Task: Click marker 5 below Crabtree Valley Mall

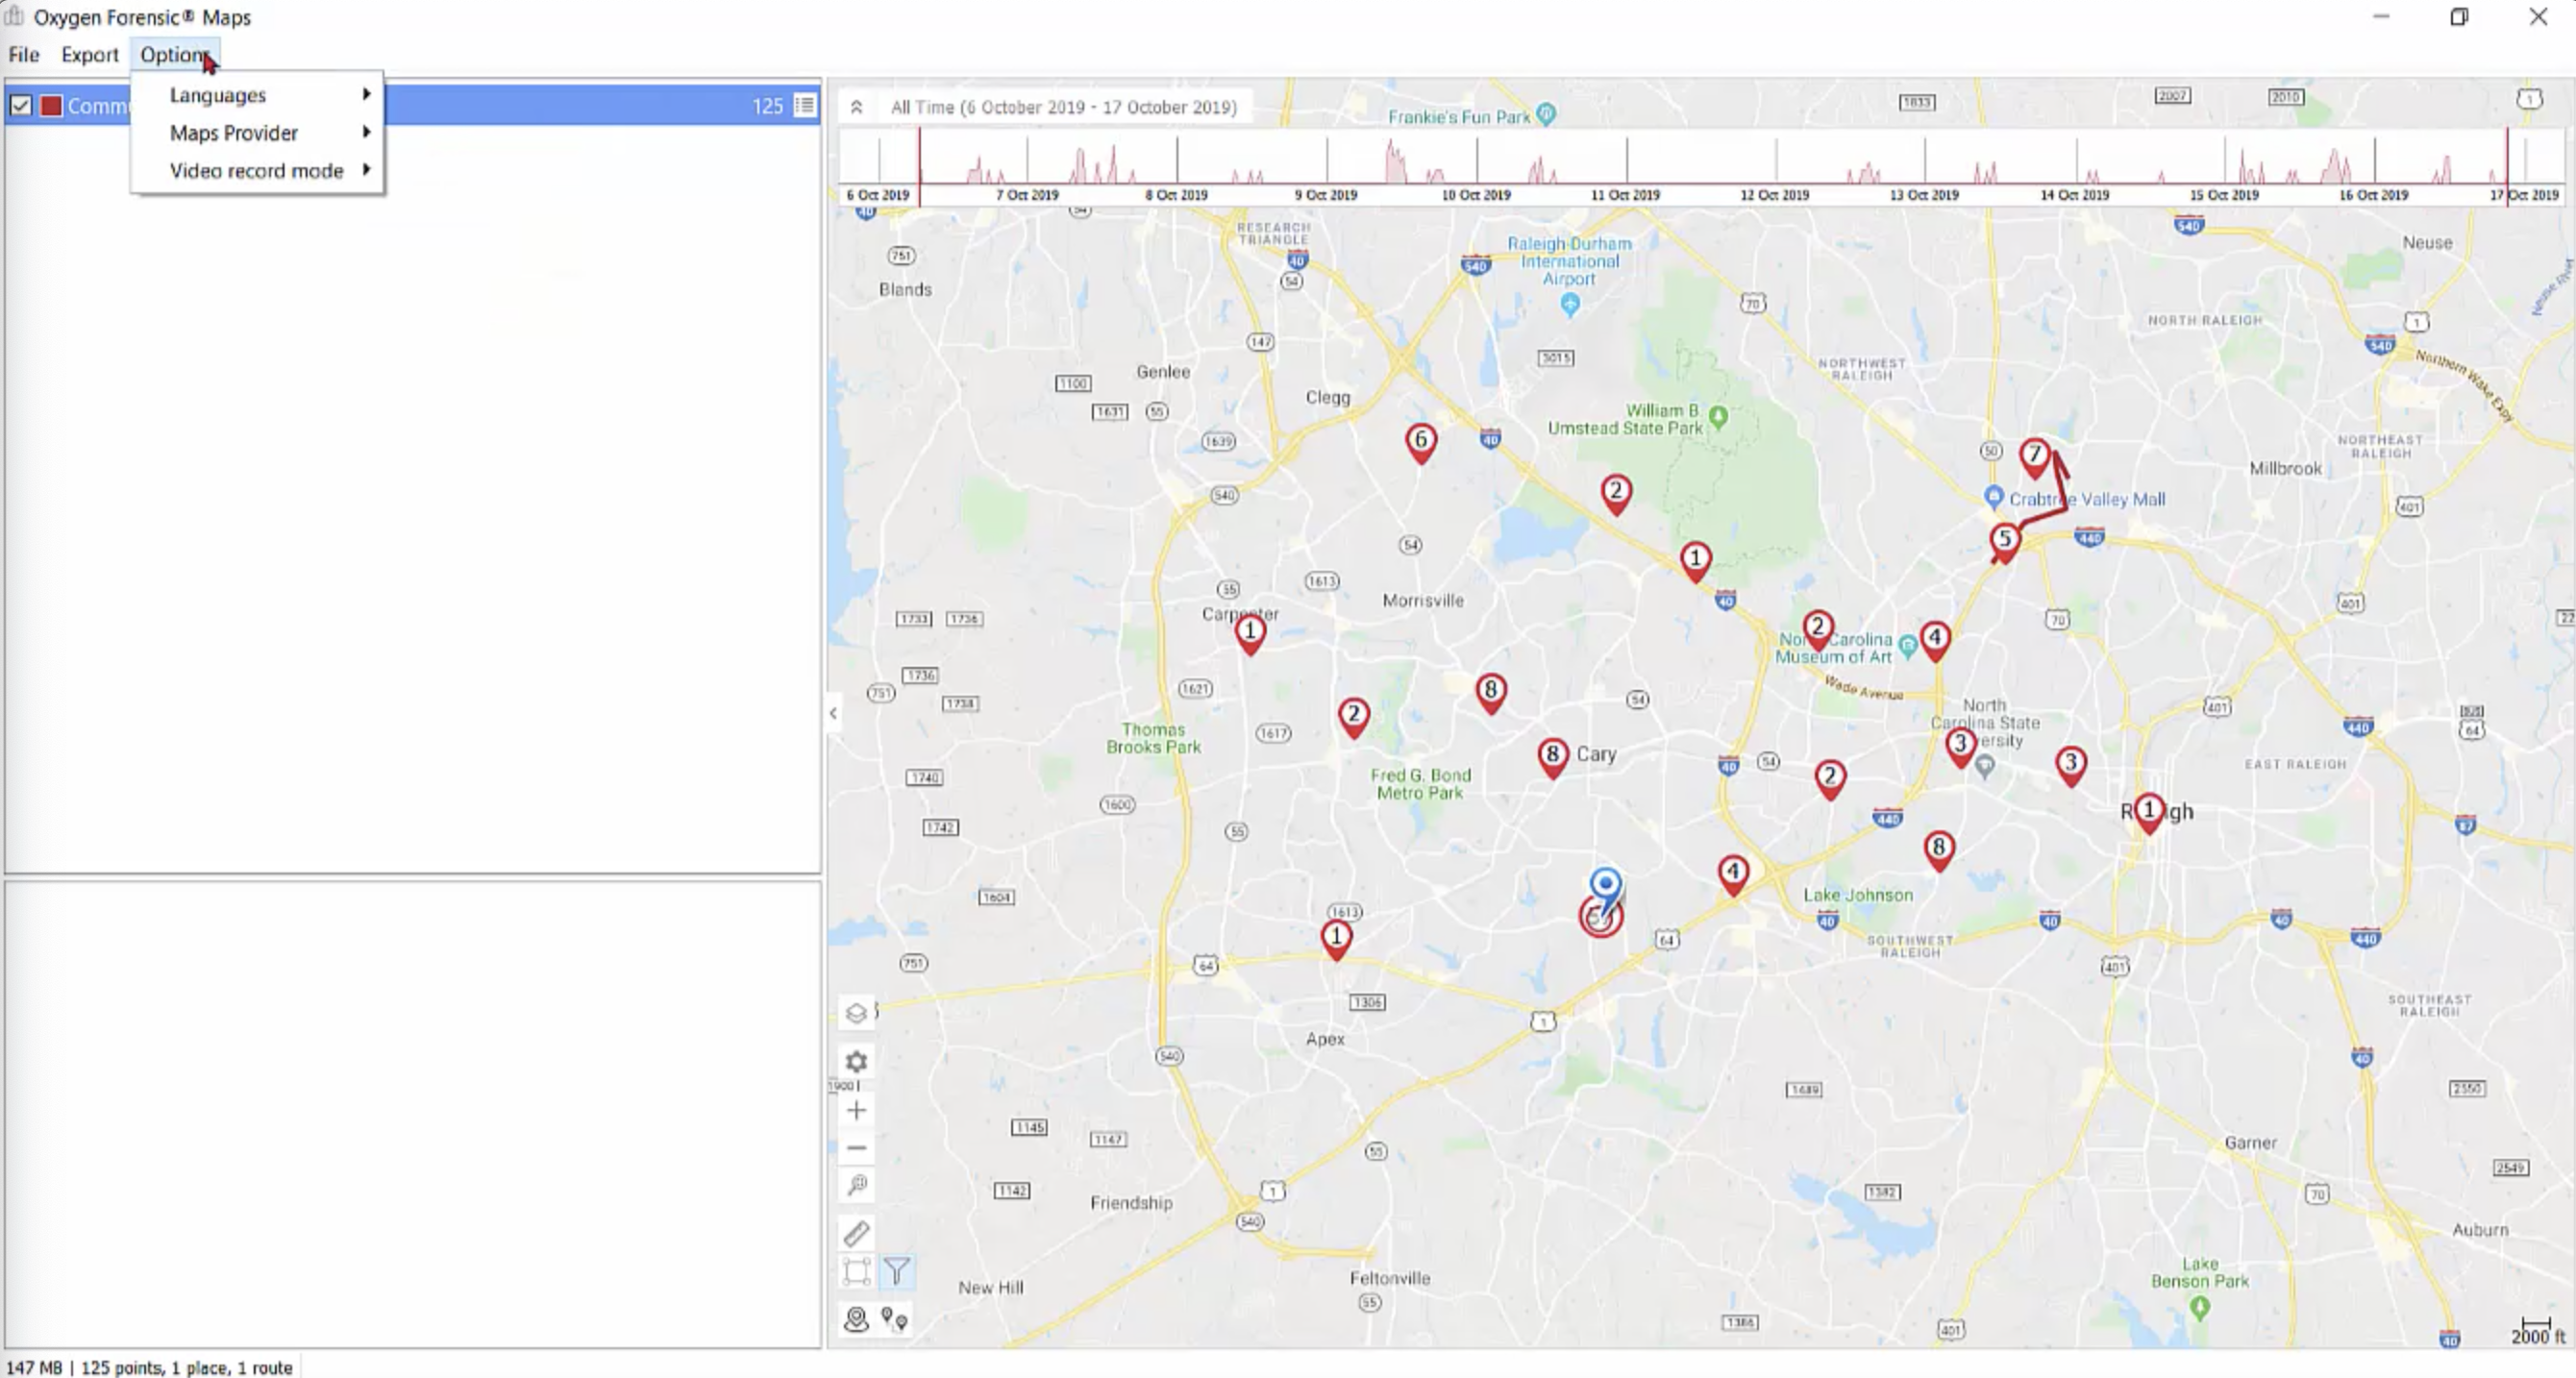Action: (x=2004, y=541)
